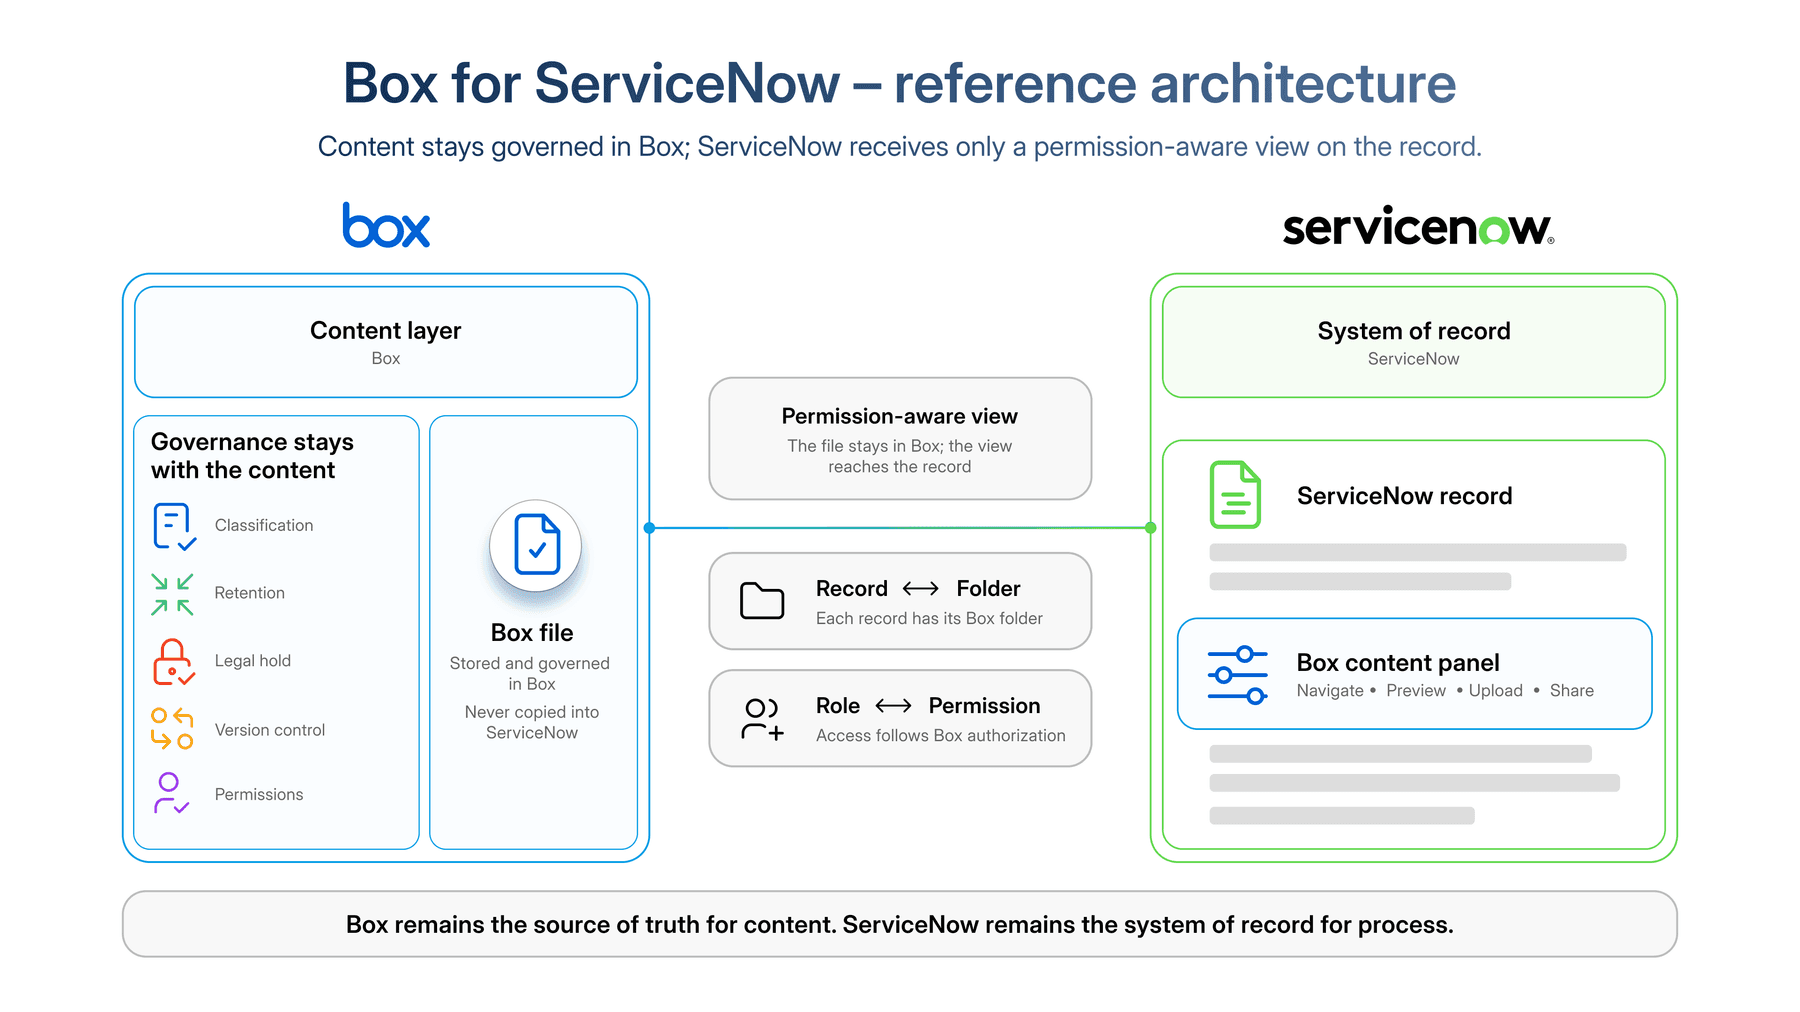Image resolution: width=1800 pixels, height=1012 pixels.
Task: Click the blue Box logo
Action: point(386,225)
